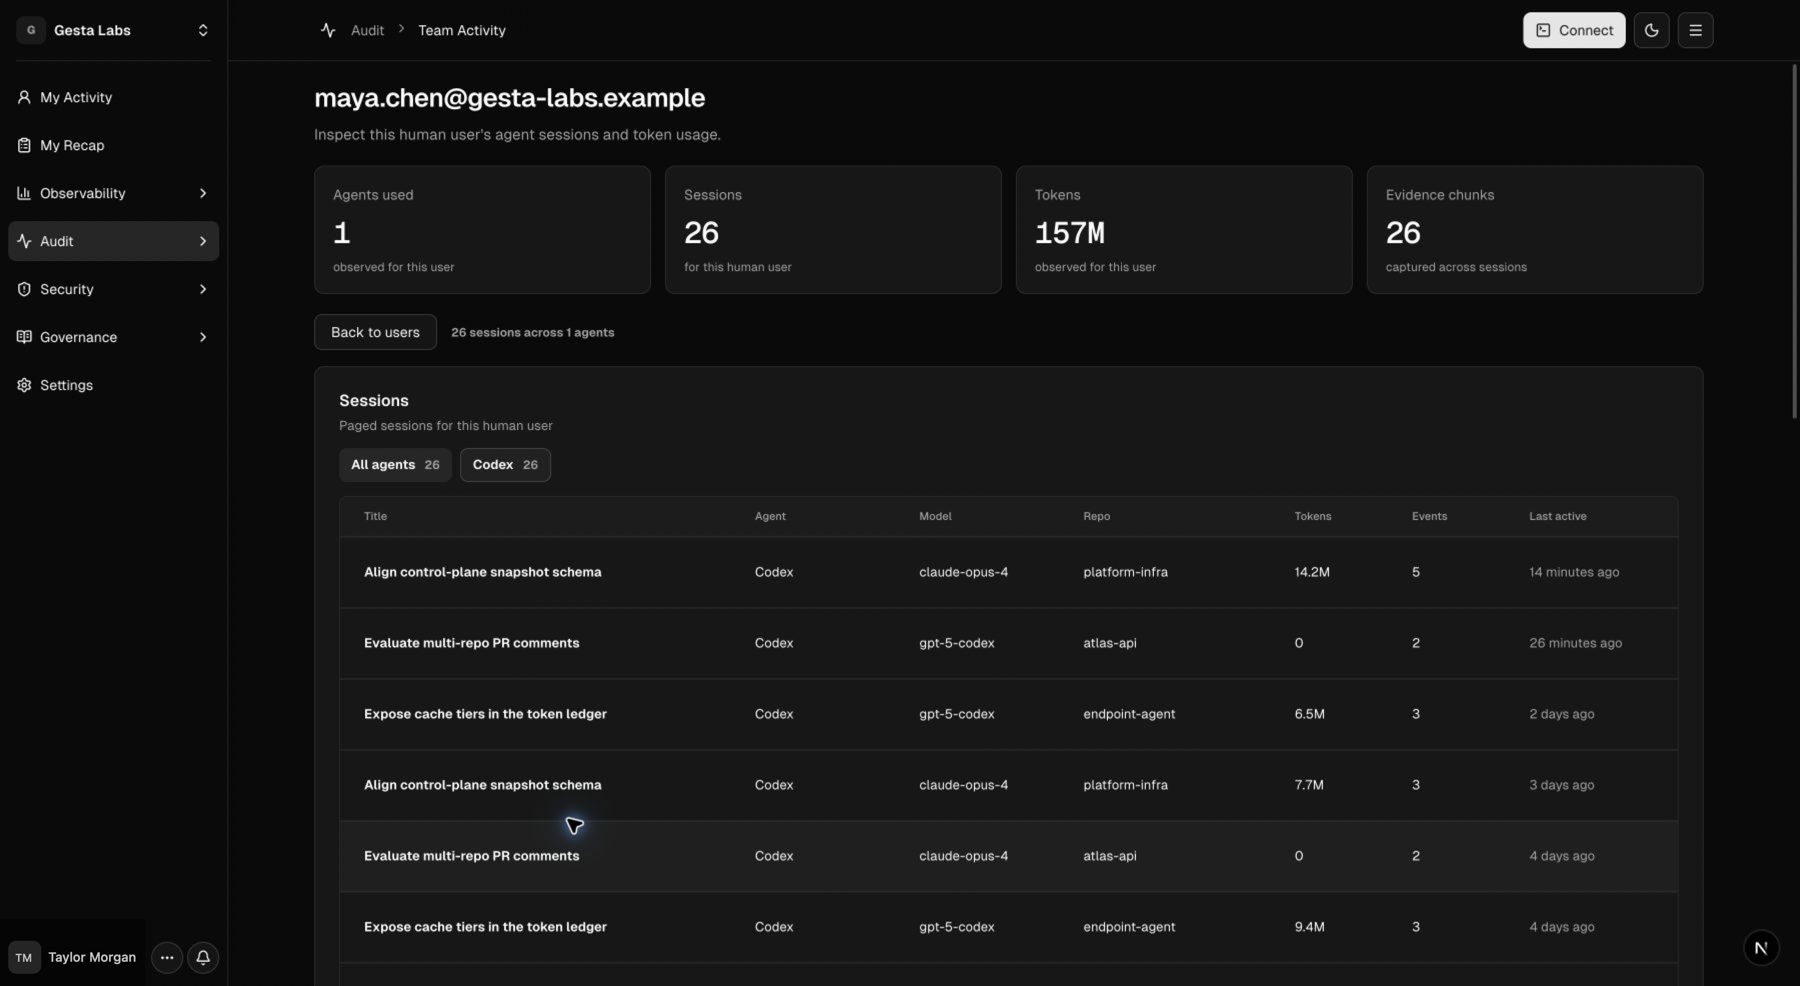1800x986 pixels.
Task: Click the Security shield icon
Action: tap(24, 289)
